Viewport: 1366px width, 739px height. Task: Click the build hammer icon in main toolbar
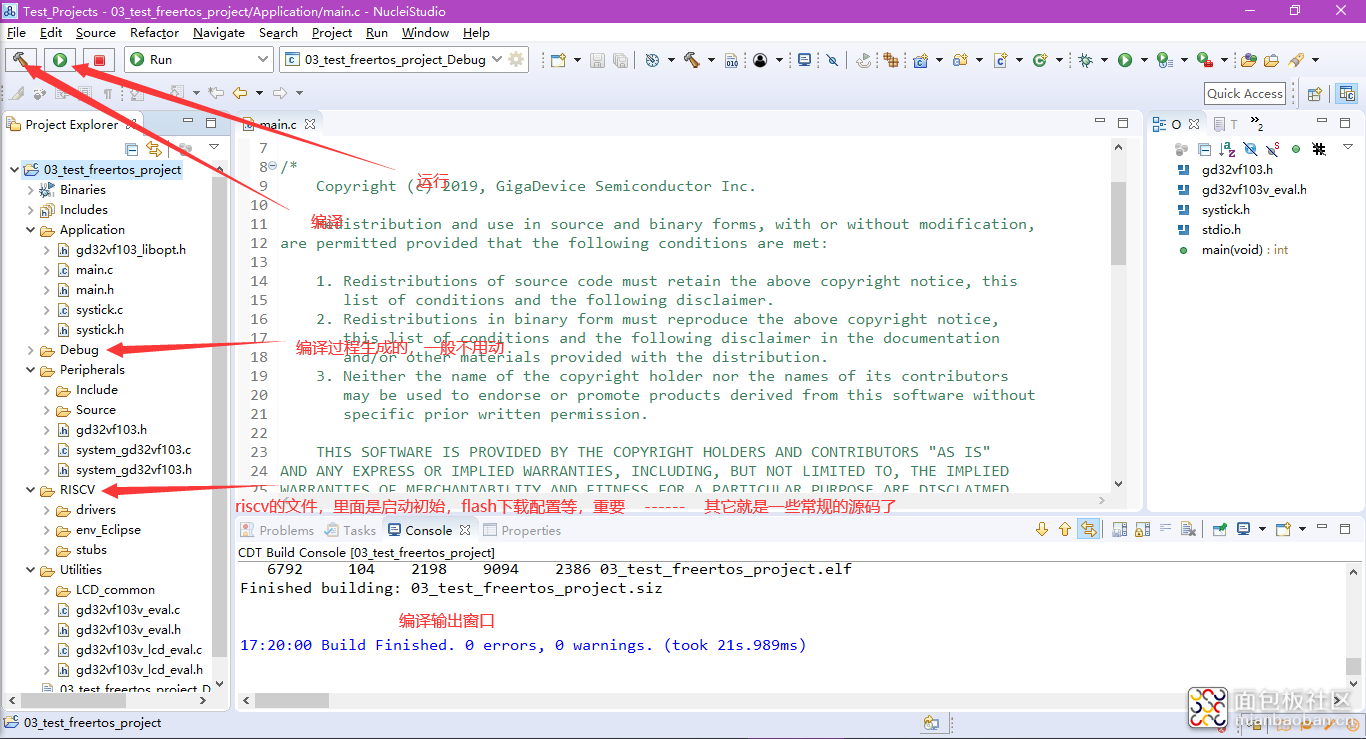pyautogui.click(x=691, y=60)
